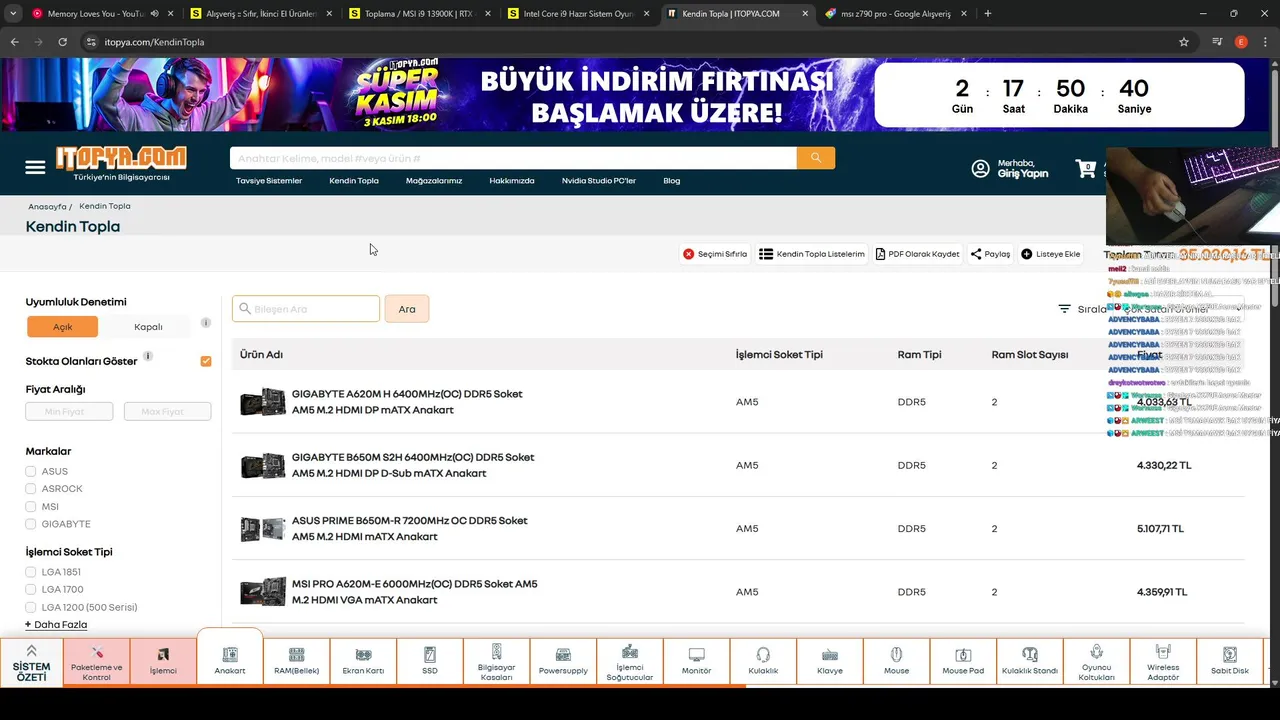Focus the Bileşen Ara input
Screen dimensions: 1280x720
click(306, 309)
